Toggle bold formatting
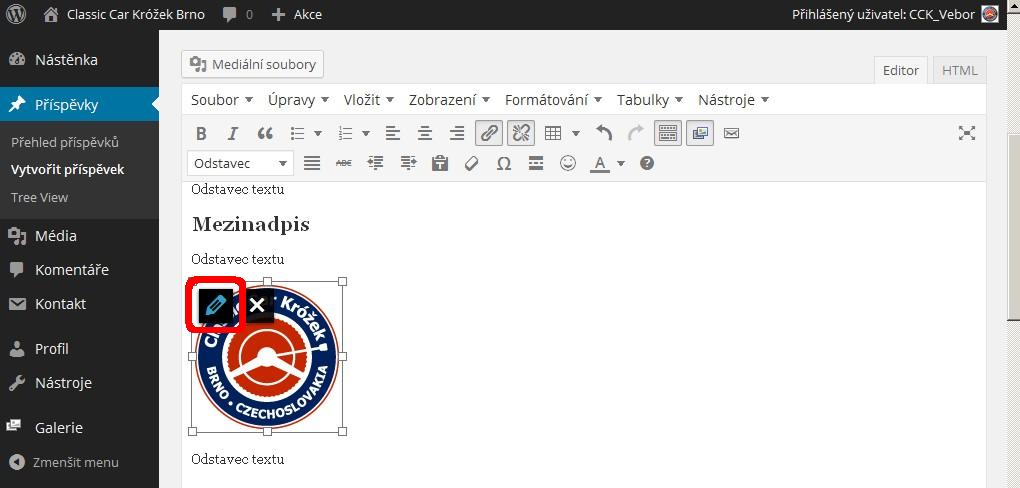The width and height of the screenshot is (1020, 488). (x=201, y=133)
